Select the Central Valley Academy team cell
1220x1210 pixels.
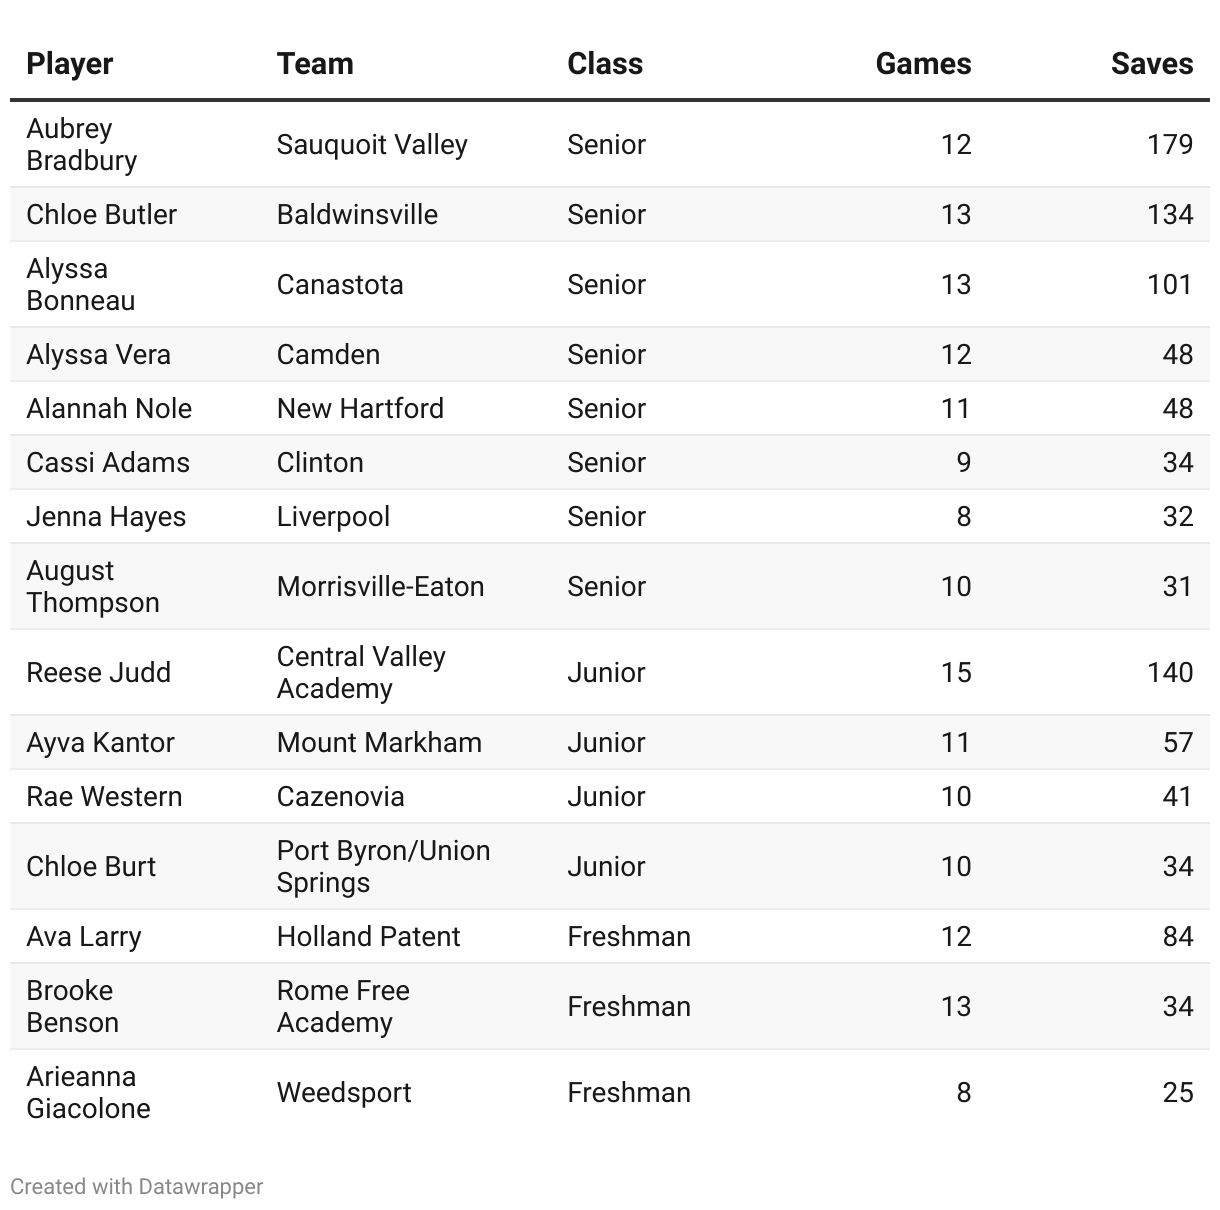point(361,672)
